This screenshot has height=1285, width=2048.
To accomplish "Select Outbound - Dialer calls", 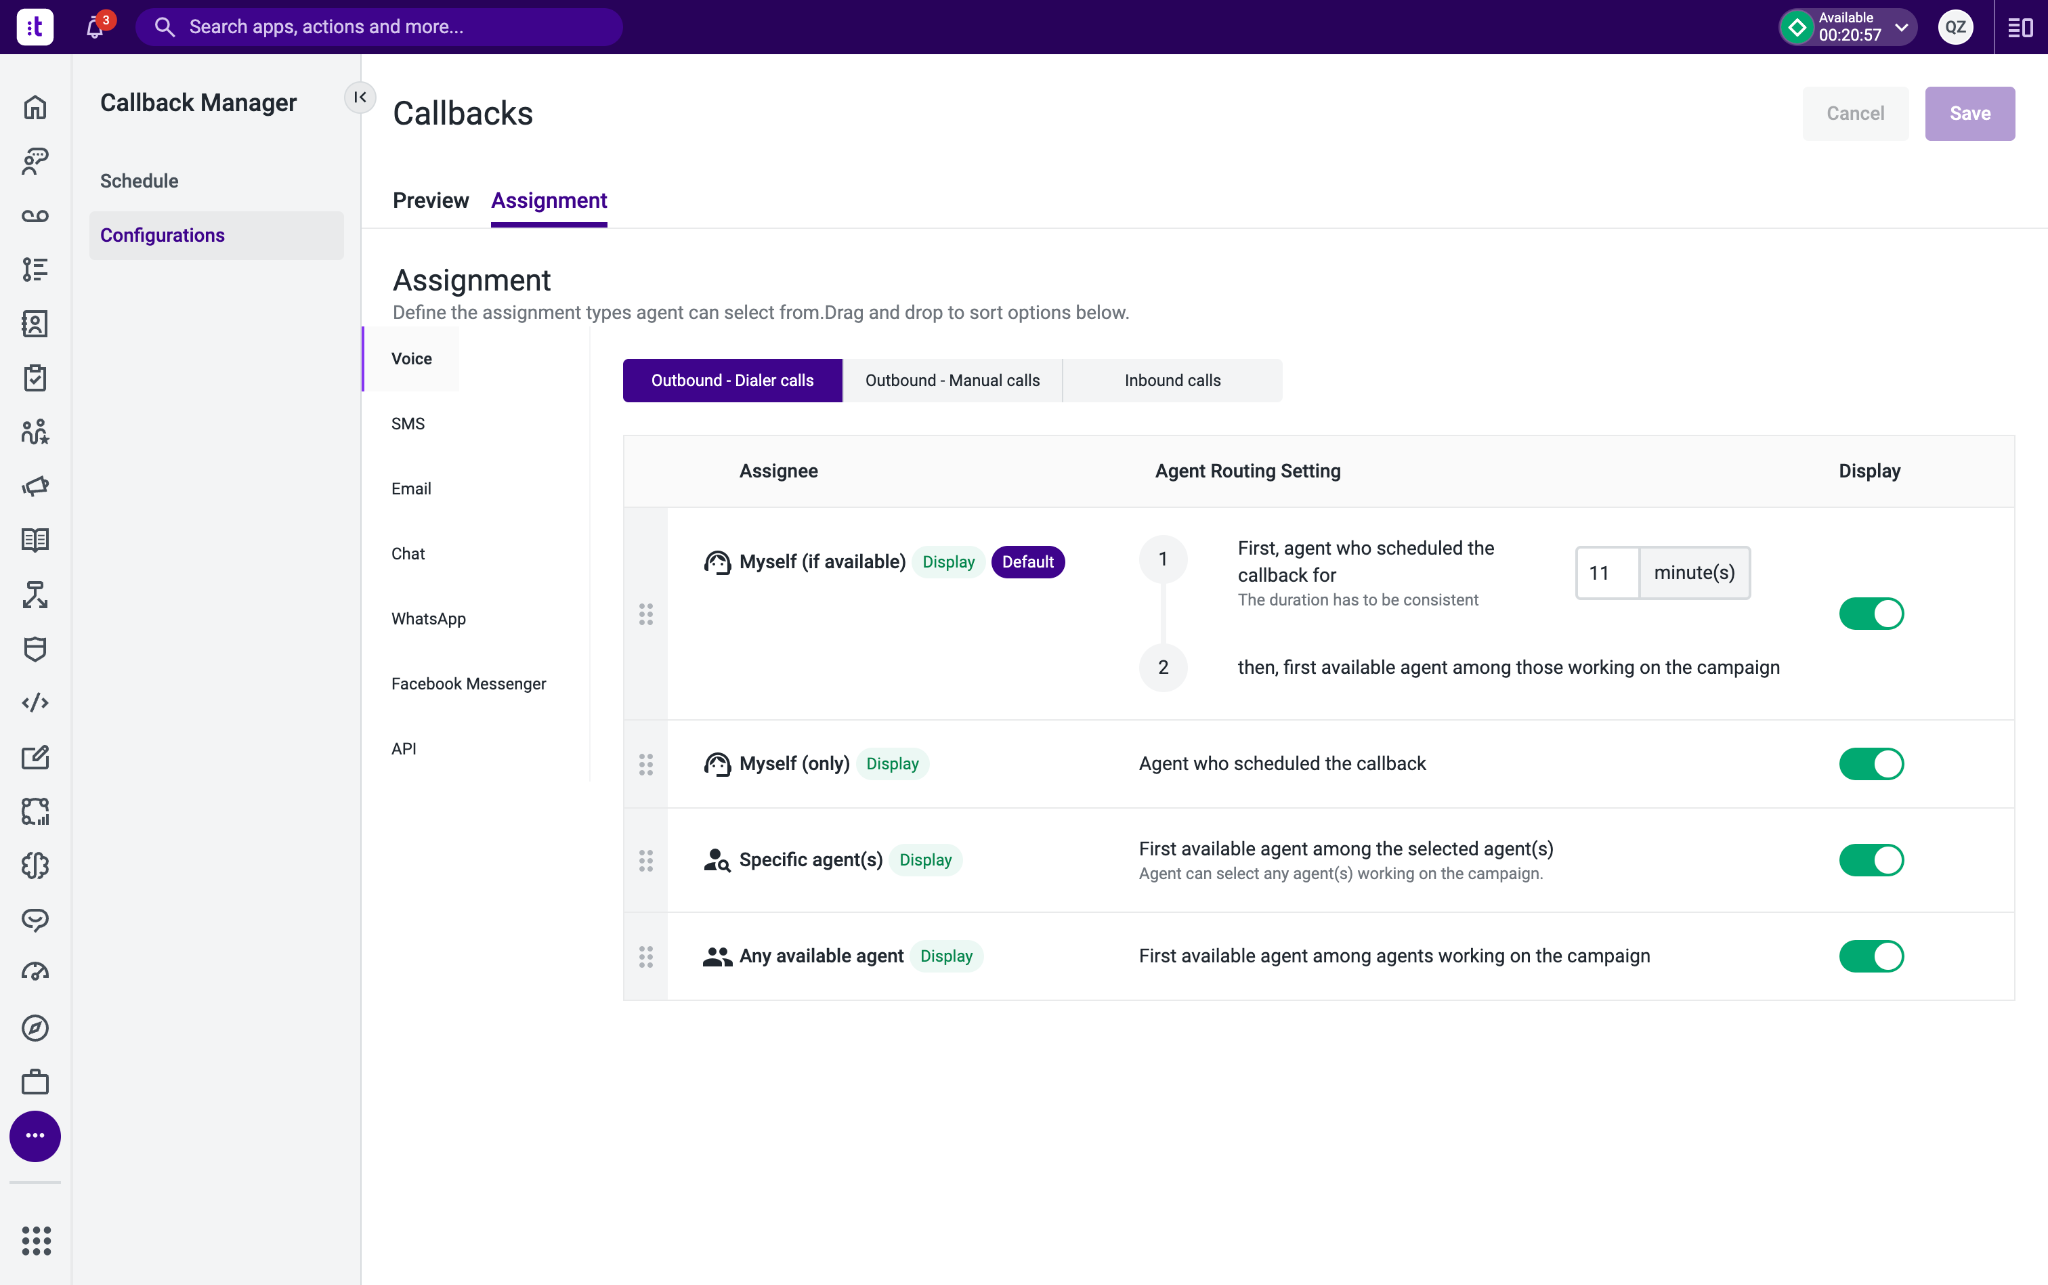I will 732,380.
